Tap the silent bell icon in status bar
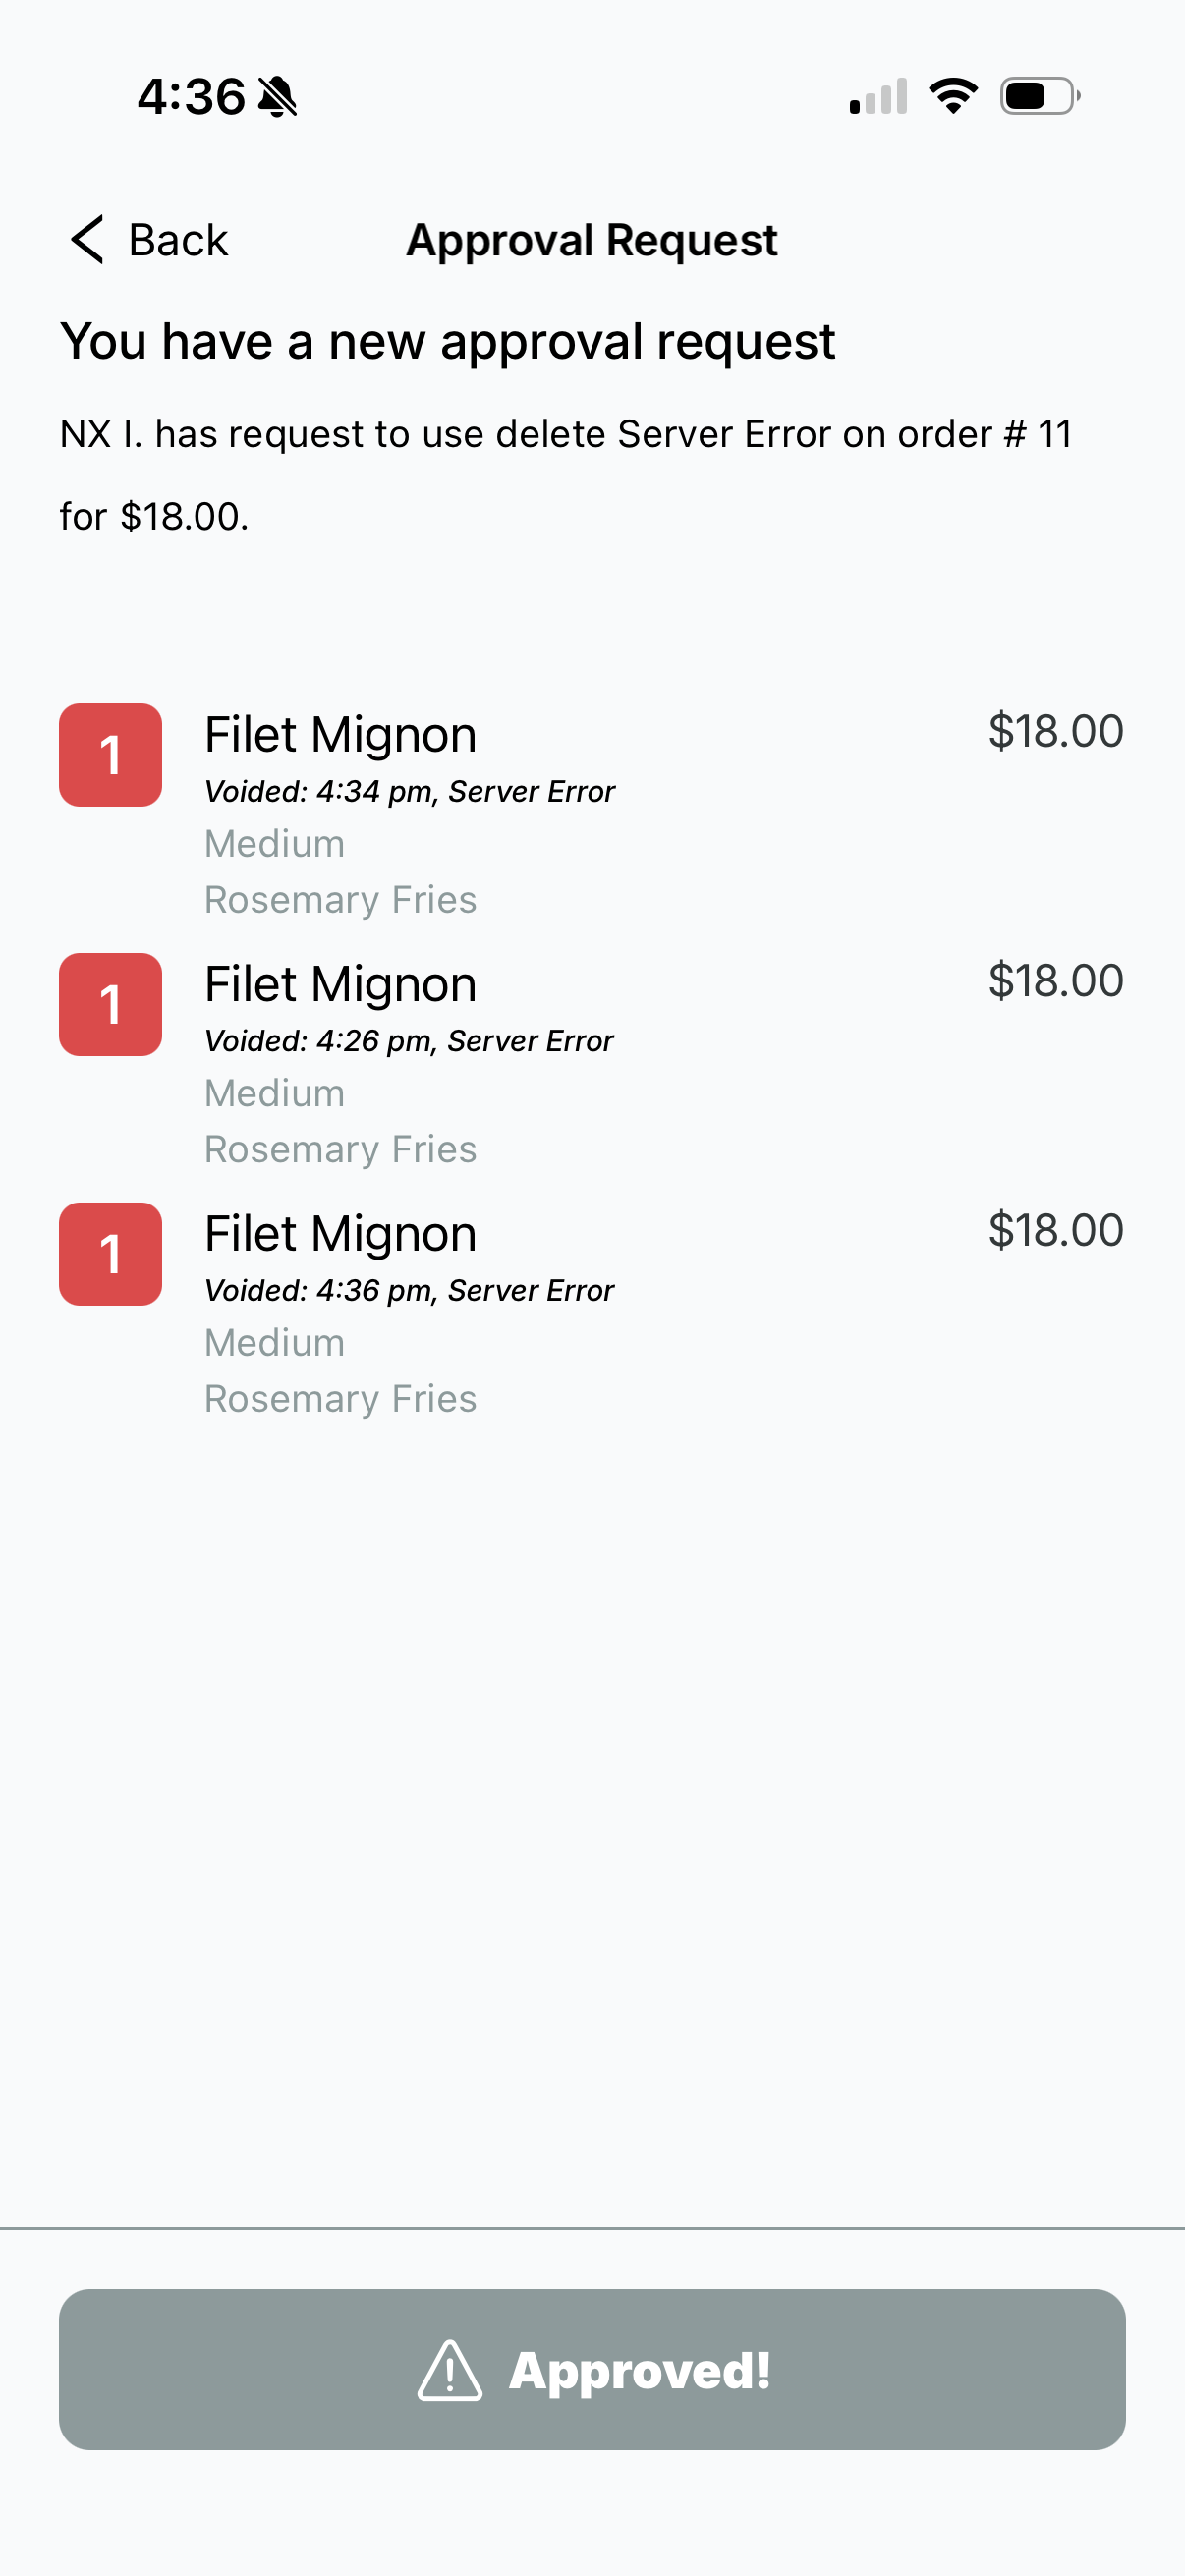 point(277,97)
